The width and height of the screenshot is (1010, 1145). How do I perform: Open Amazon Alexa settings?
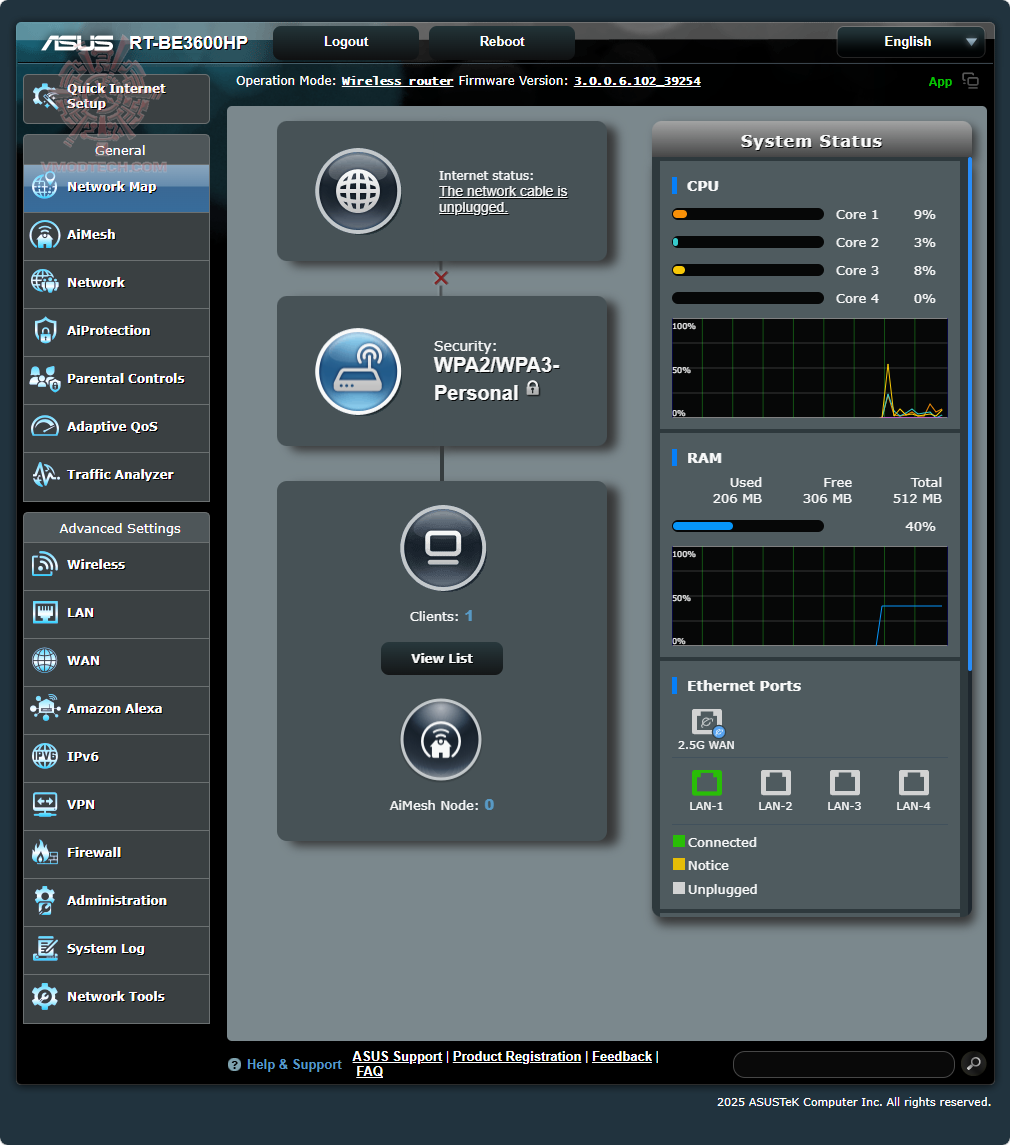tap(116, 709)
